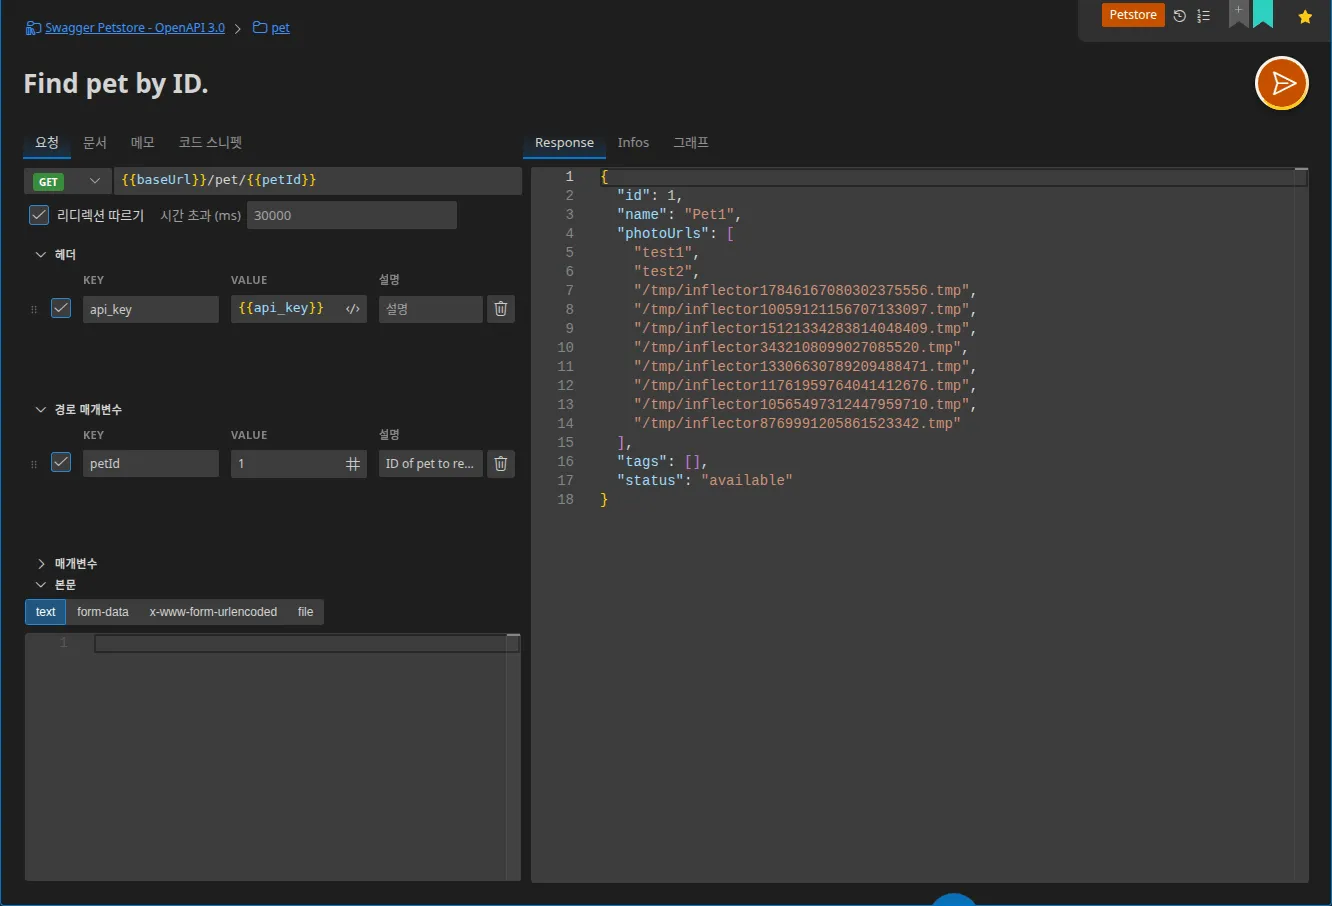Select the Response tab
Viewport: 1332px width, 906px height.
tap(564, 143)
